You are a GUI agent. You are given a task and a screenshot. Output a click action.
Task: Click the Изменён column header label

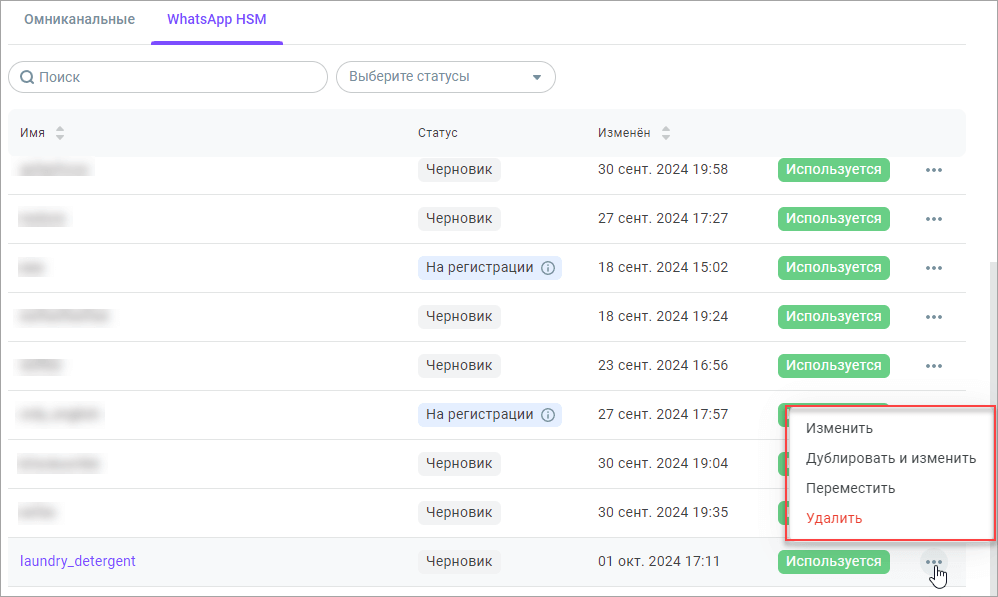[624, 133]
